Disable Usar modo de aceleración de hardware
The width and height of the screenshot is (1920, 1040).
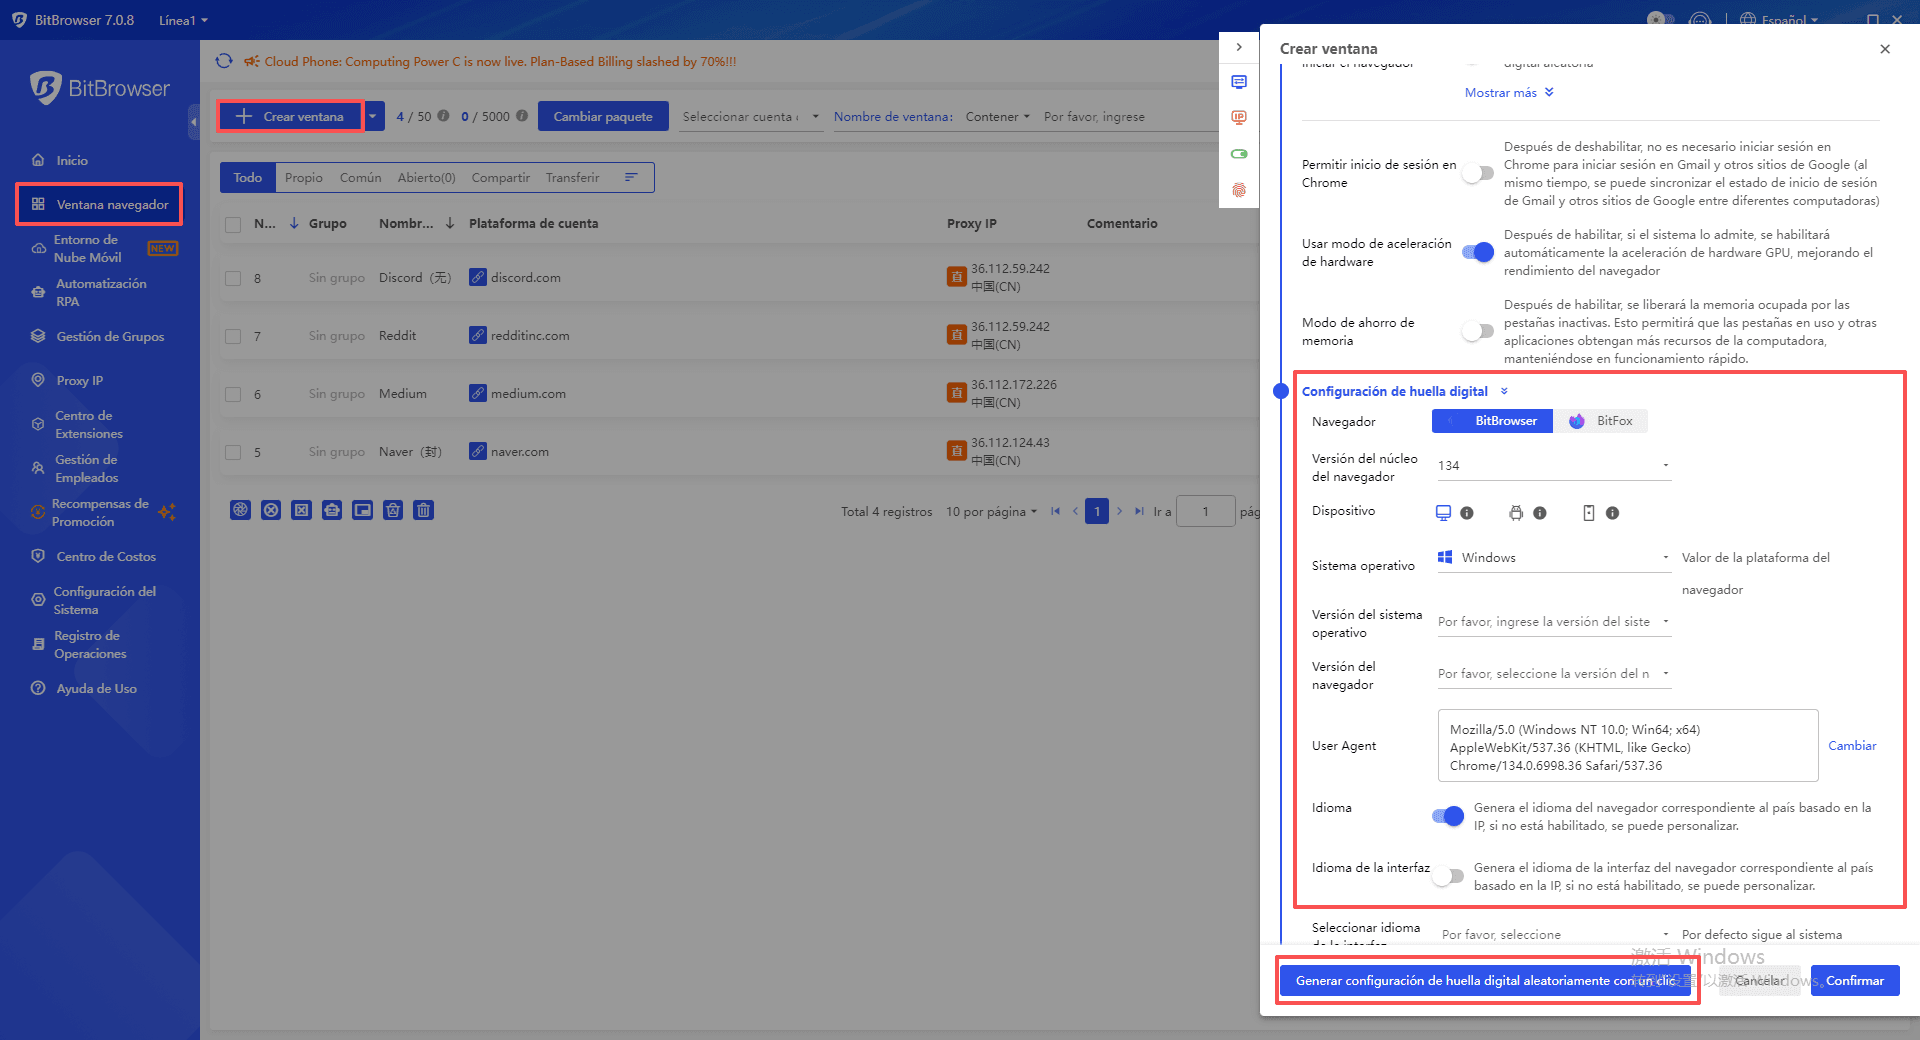pyautogui.click(x=1477, y=252)
